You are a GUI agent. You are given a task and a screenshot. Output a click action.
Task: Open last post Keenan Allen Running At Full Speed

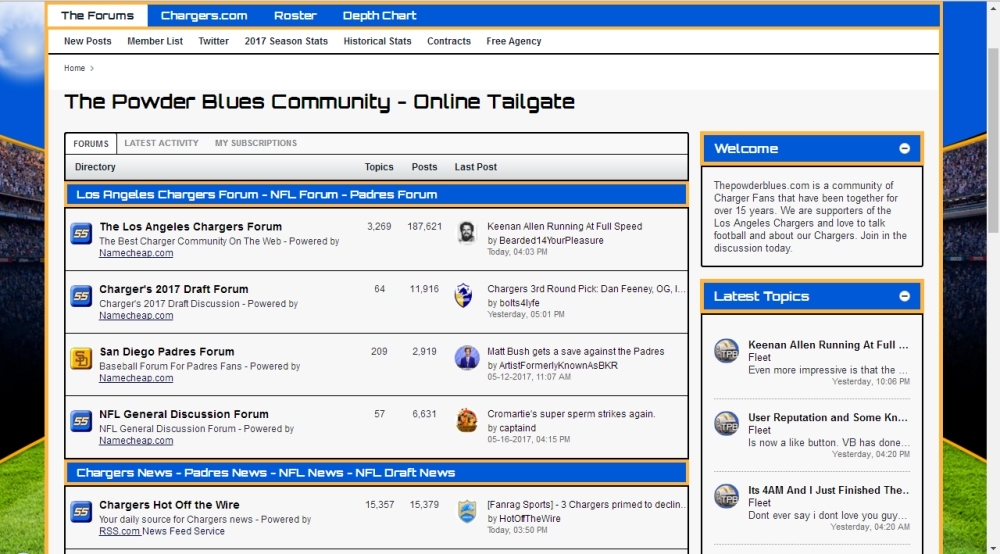tap(564, 226)
